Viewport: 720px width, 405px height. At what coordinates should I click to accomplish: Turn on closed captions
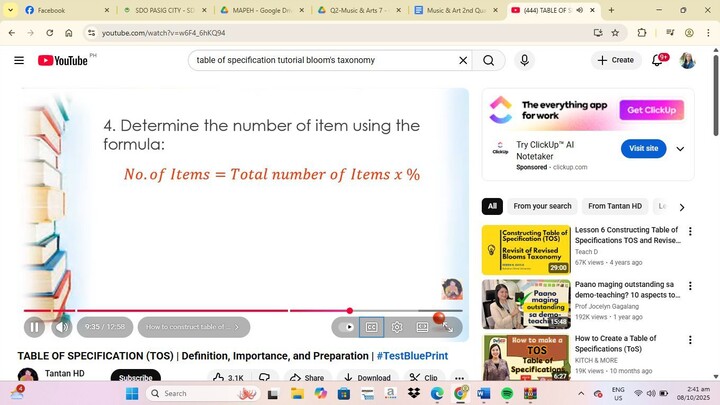coord(371,327)
